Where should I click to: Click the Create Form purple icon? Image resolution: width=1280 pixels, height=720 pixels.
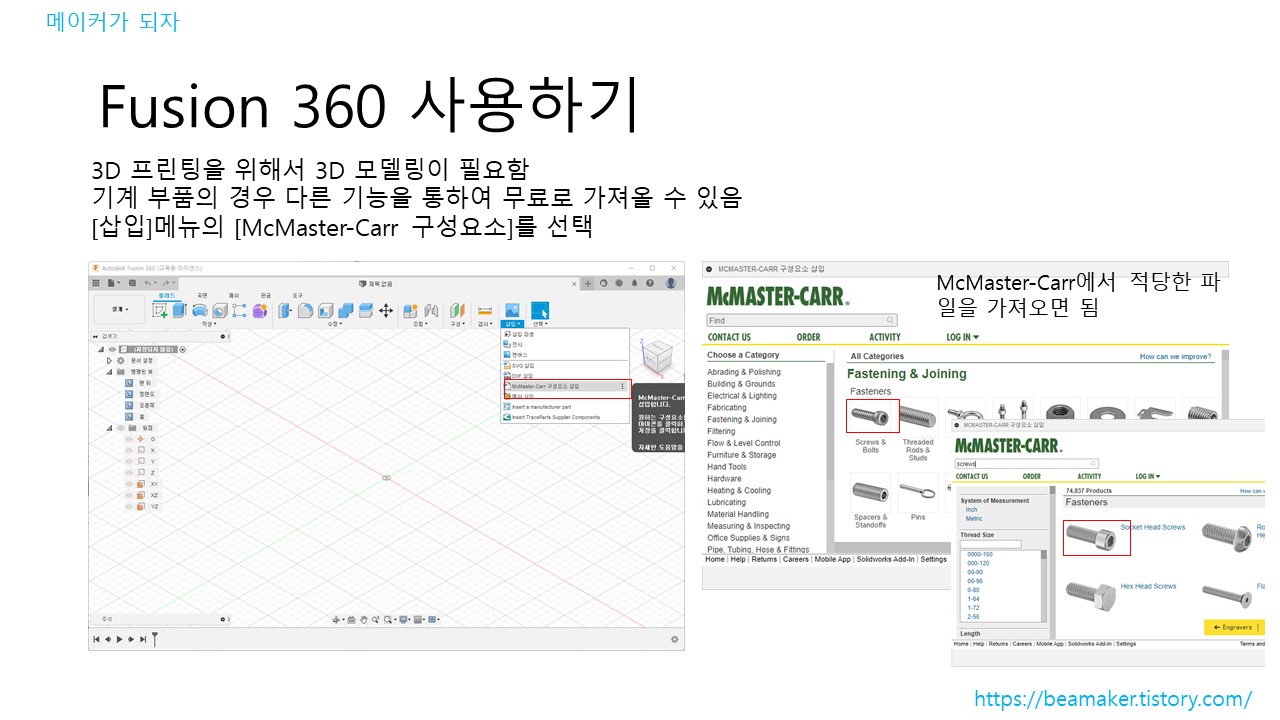pyautogui.click(x=259, y=310)
